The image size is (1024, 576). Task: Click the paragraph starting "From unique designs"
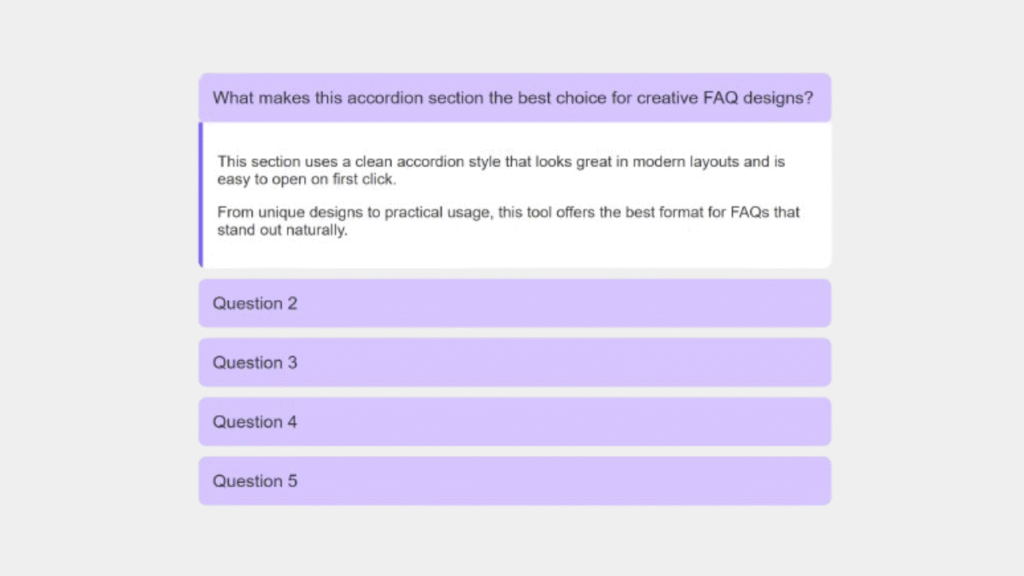click(x=508, y=221)
